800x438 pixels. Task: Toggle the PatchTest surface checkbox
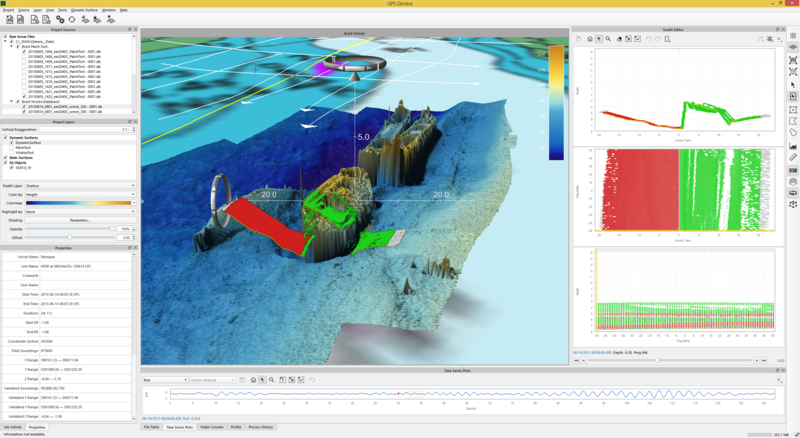coord(11,147)
